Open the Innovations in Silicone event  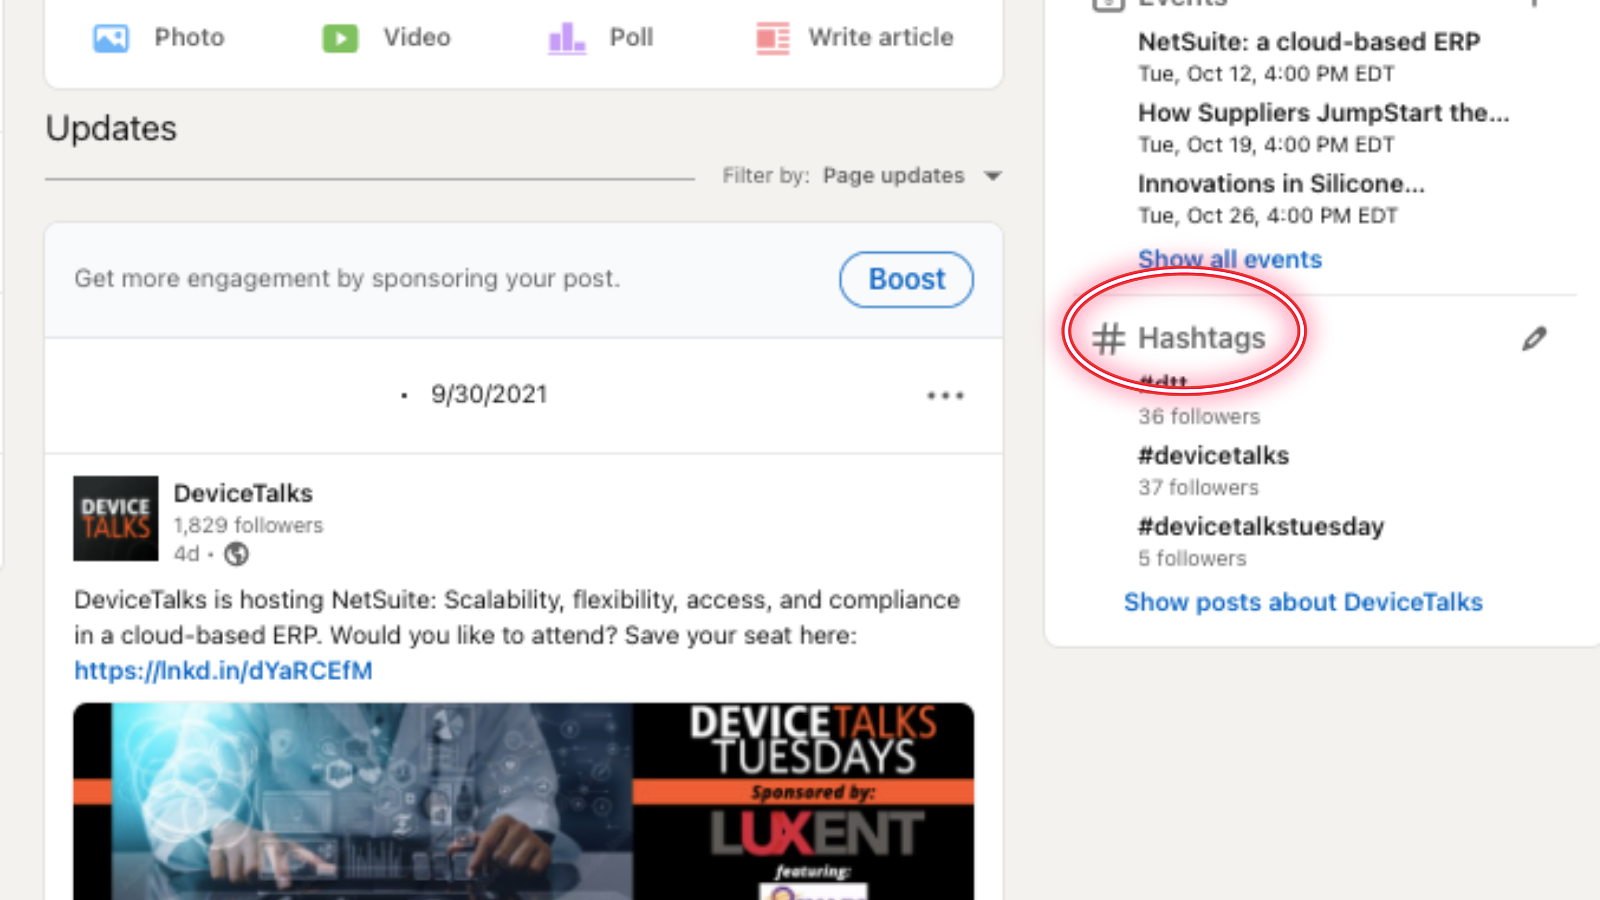(x=1281, y=184)
